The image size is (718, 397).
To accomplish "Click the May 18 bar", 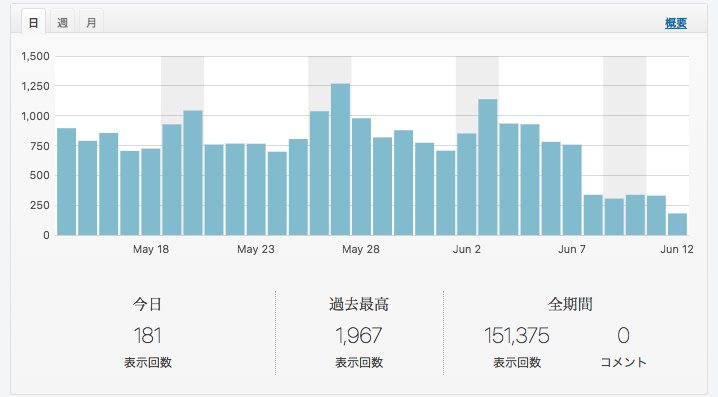I will pos(151,192).
